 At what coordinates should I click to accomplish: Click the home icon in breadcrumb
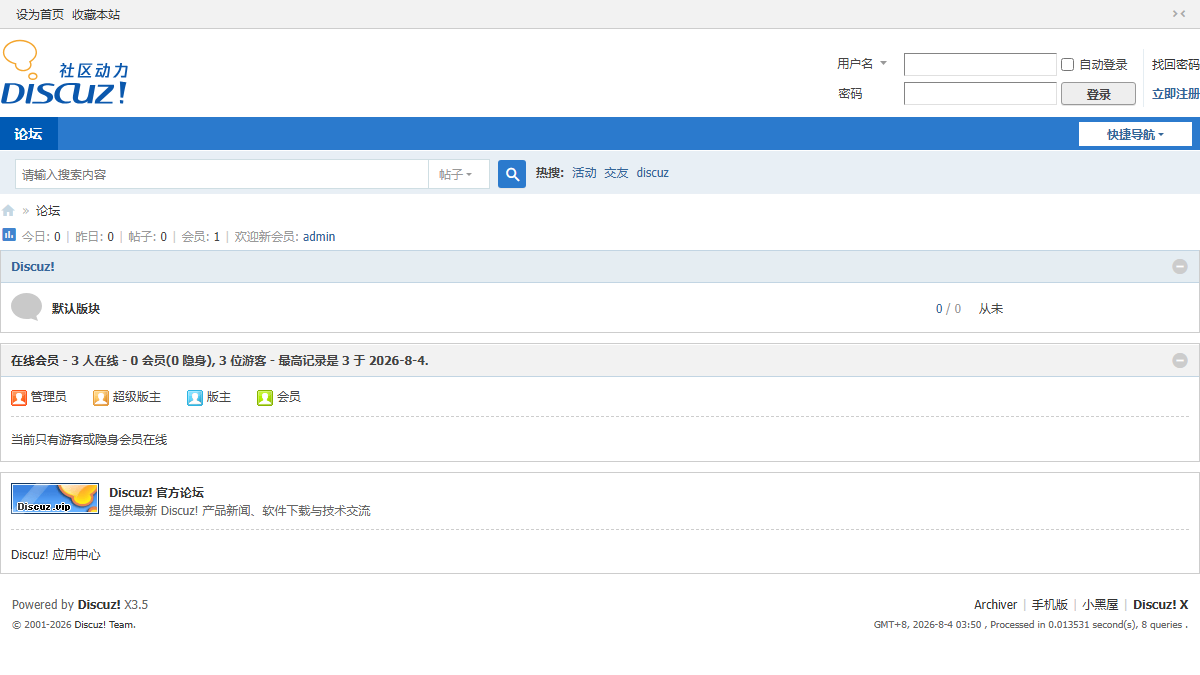[x=8, y=211]
